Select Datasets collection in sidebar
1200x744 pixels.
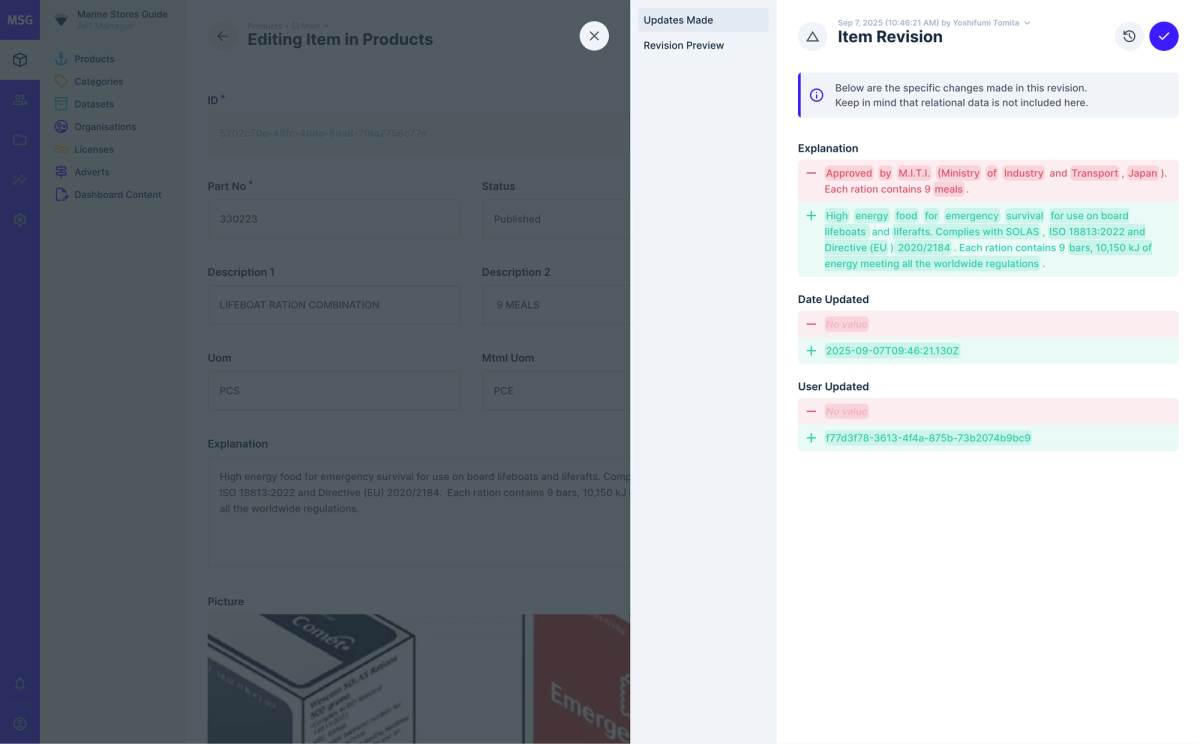pos(113,104)
